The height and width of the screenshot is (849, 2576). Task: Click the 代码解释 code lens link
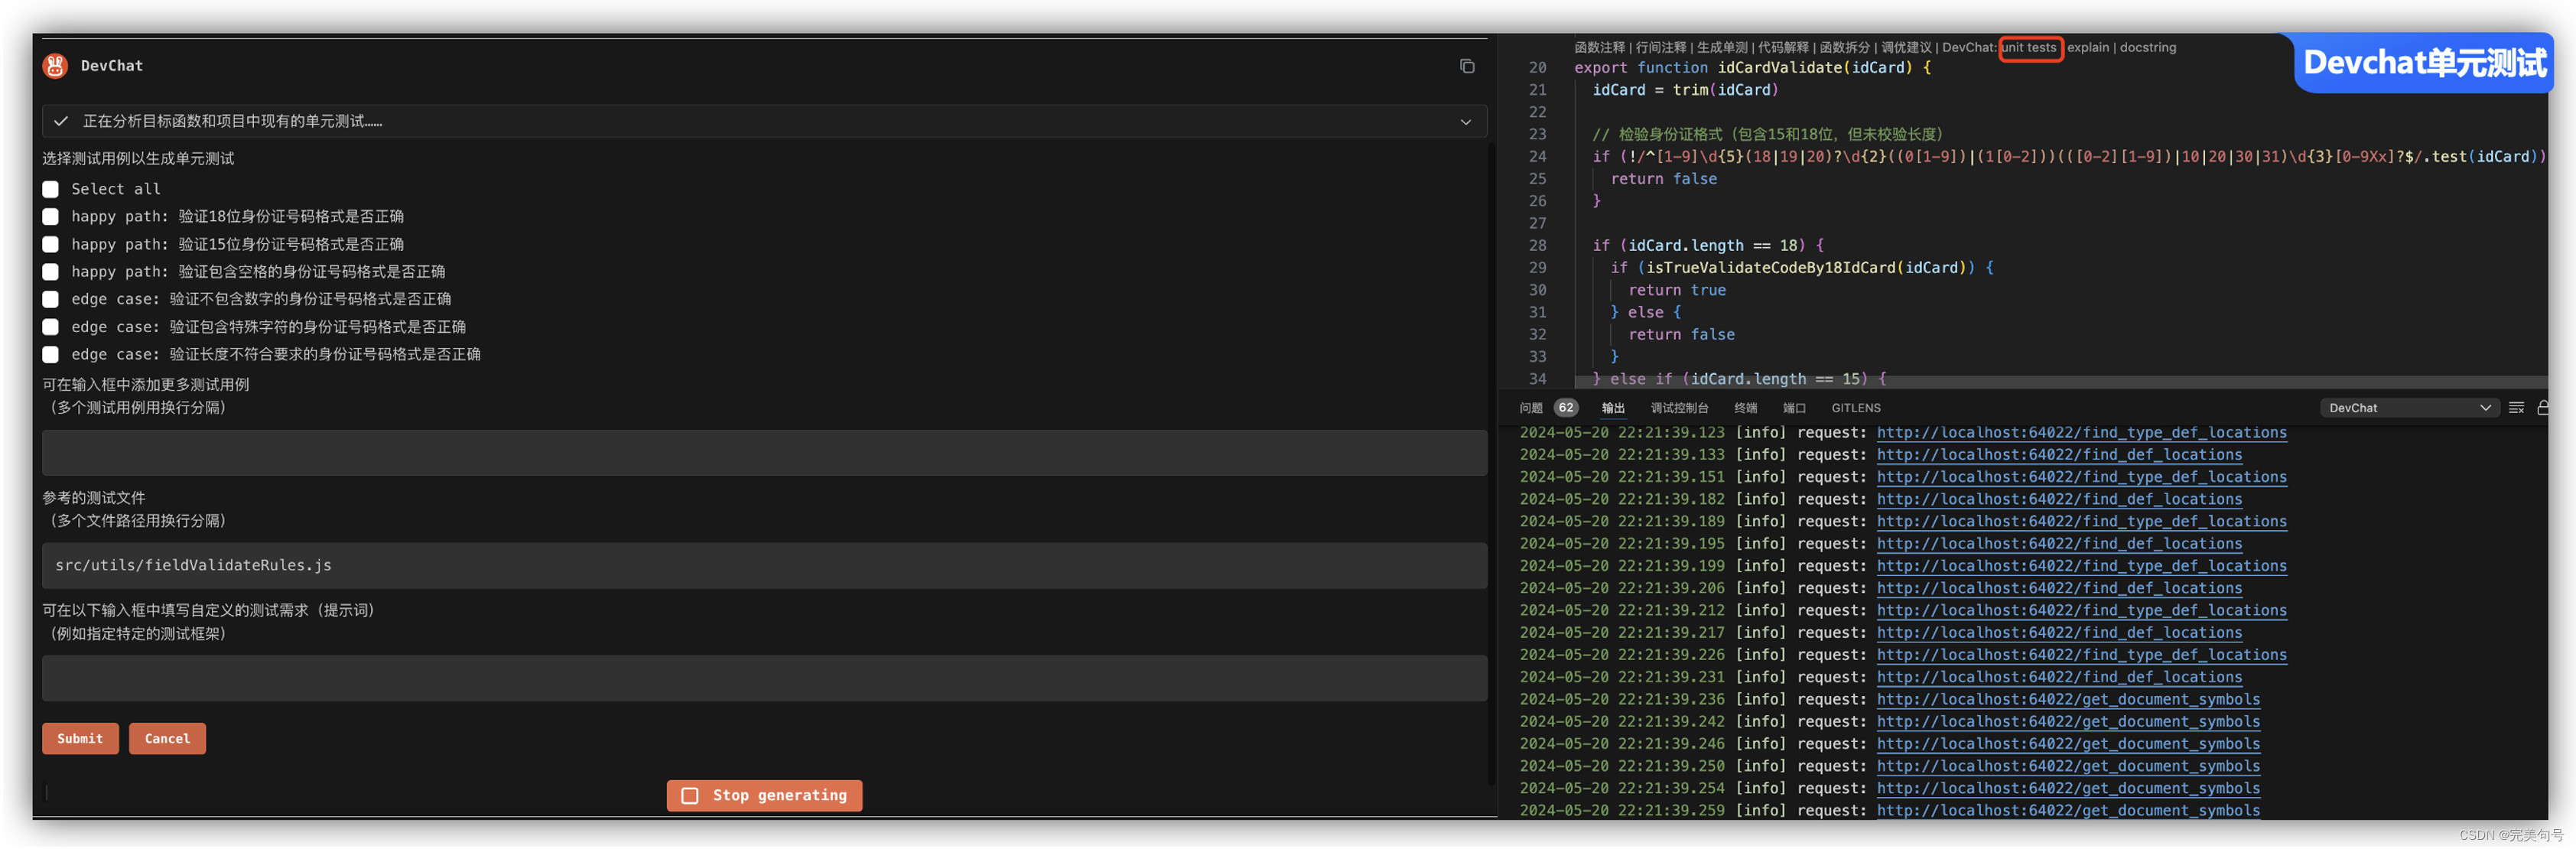(x=1783, y=48)
